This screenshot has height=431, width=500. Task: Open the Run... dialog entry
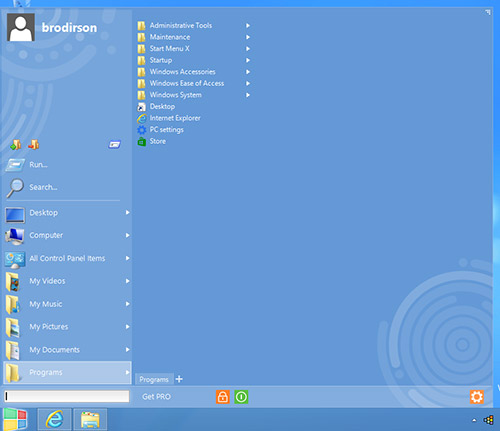click(67, 165)
